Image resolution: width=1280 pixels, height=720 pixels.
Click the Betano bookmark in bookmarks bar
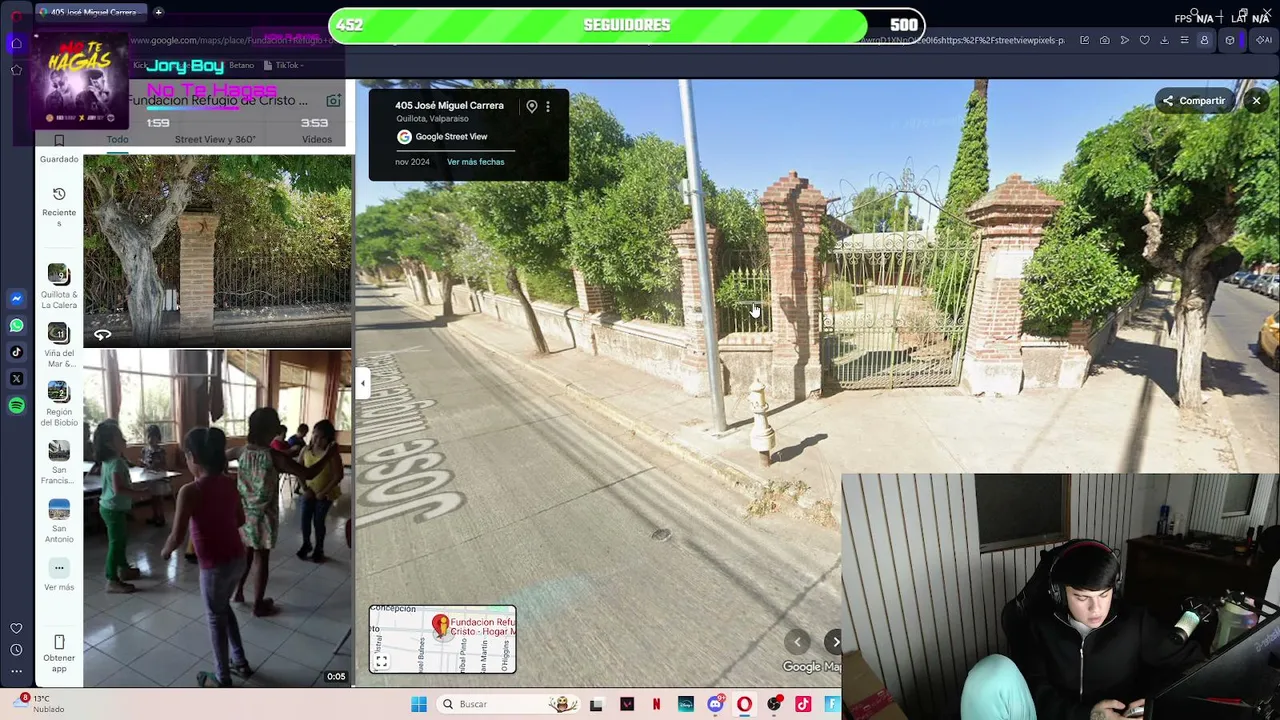coord(241,65)
